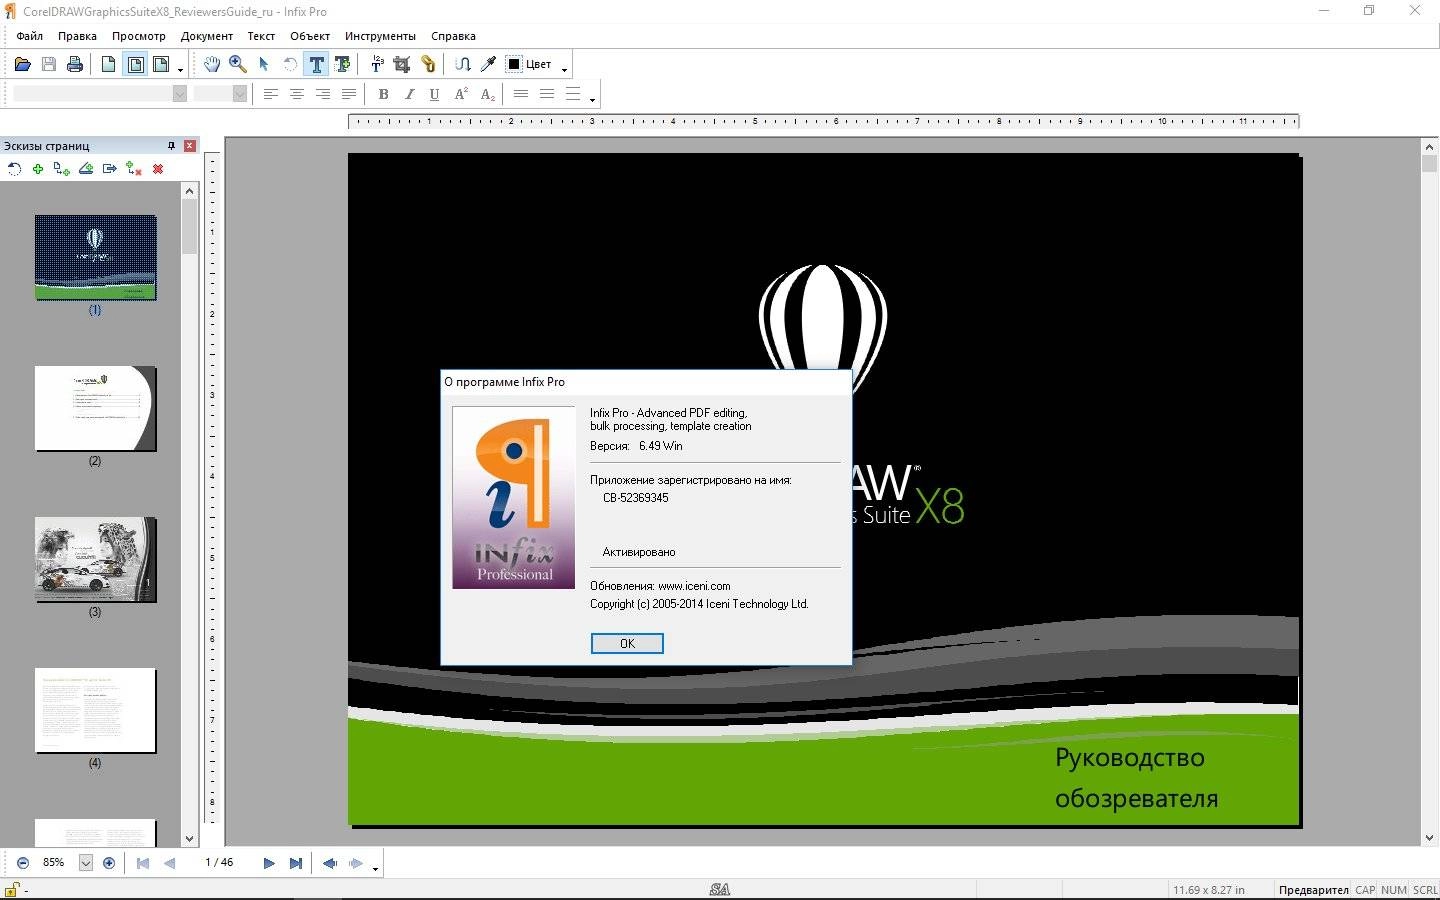Screen dimensions: 1440x900
Task: Jump to last page
Action: [295, 863]
